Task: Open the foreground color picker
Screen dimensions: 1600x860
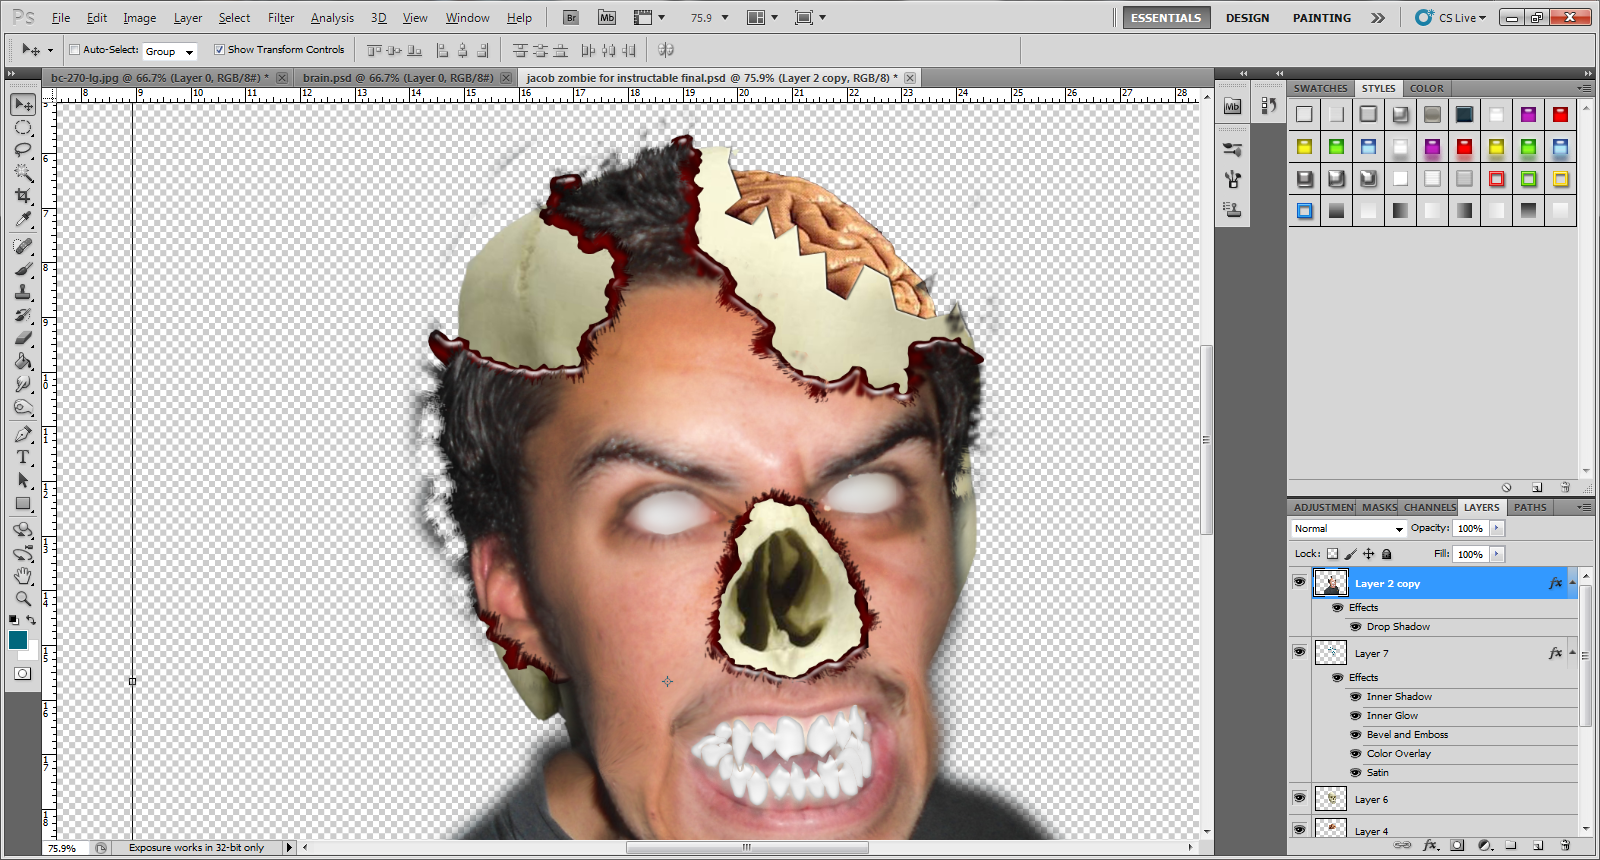Action: [x=18, y=641]
